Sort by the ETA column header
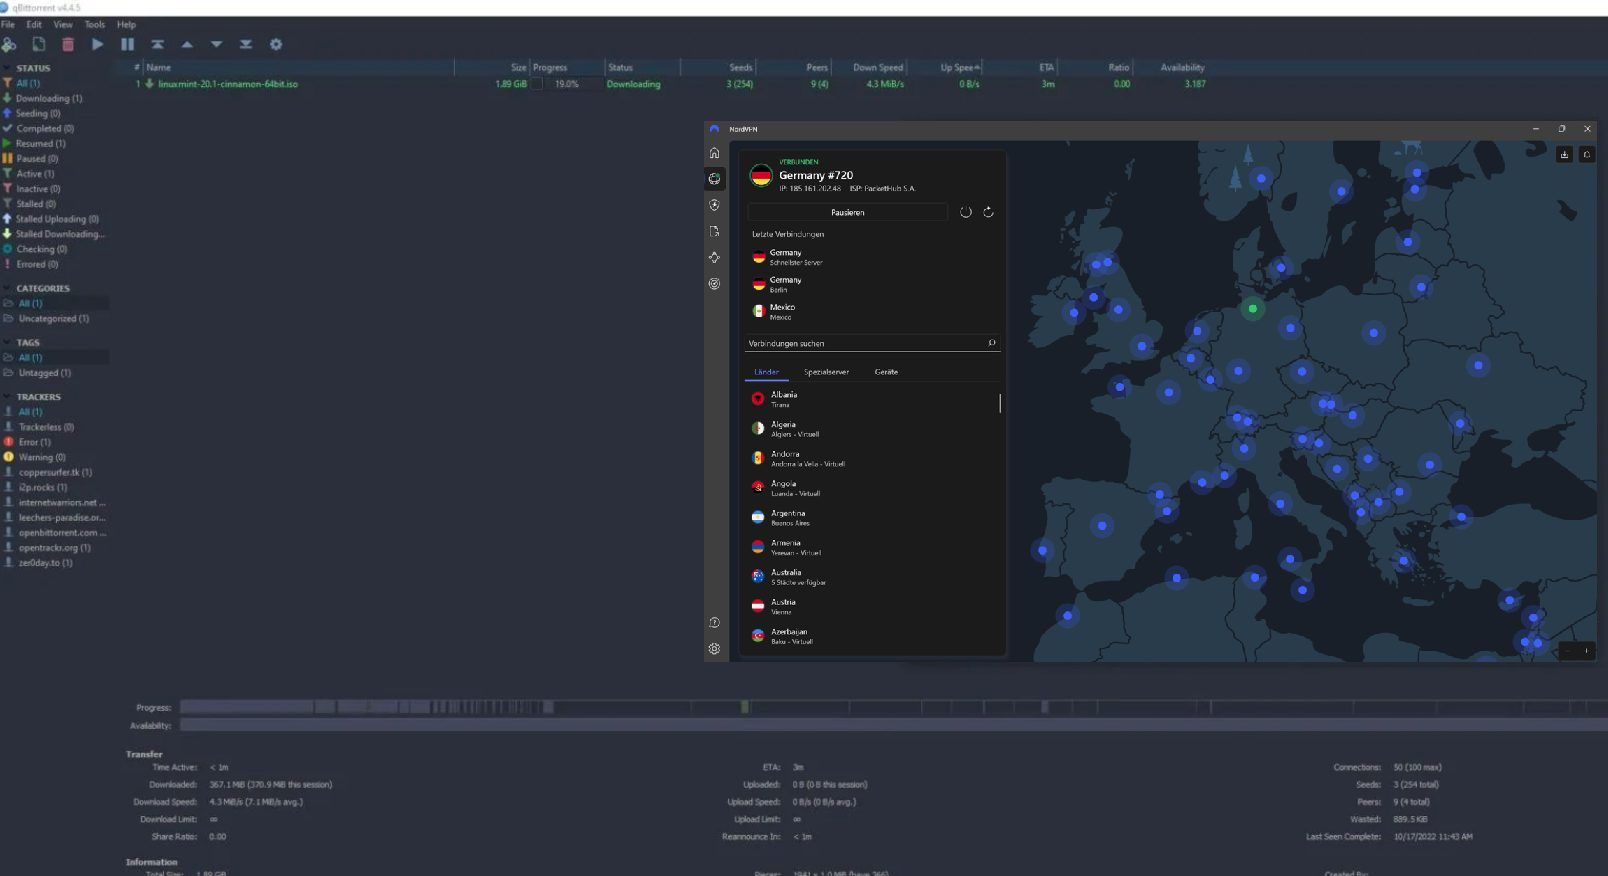This screenshot has height=876, width=1608. 1046,67
